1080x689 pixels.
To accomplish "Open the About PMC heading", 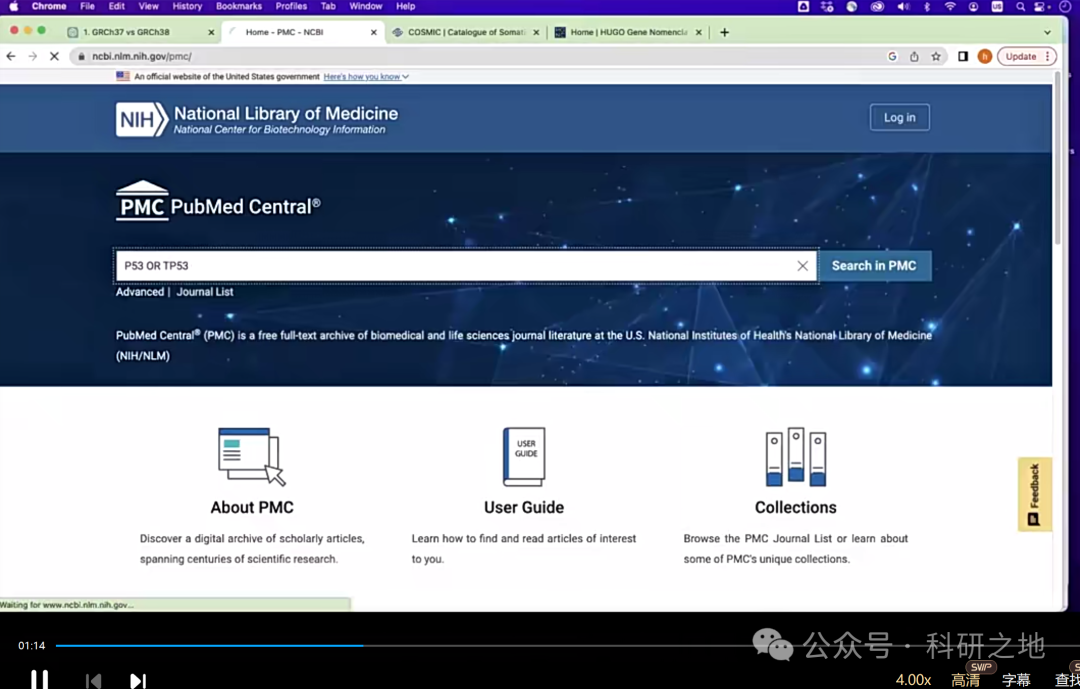I will pos(252,508).
